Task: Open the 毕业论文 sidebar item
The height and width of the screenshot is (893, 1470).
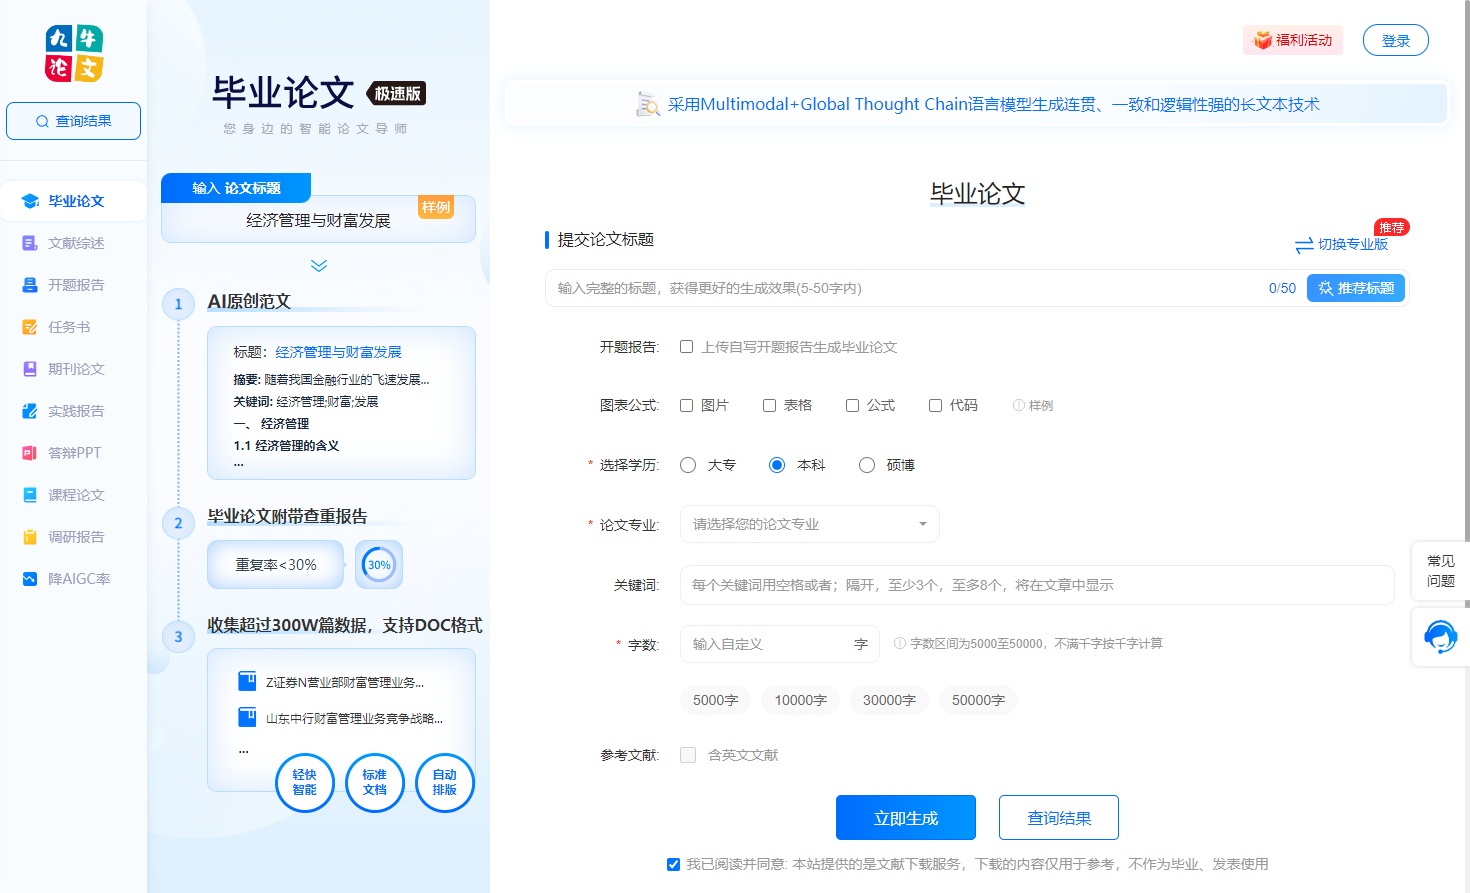Action: 74,201
